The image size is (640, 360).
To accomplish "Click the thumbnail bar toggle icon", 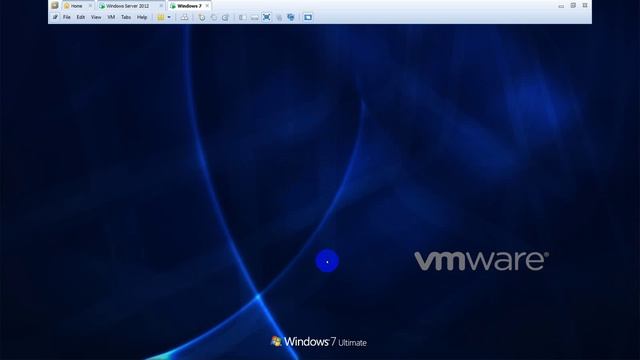I will click(x=254, y=17).
